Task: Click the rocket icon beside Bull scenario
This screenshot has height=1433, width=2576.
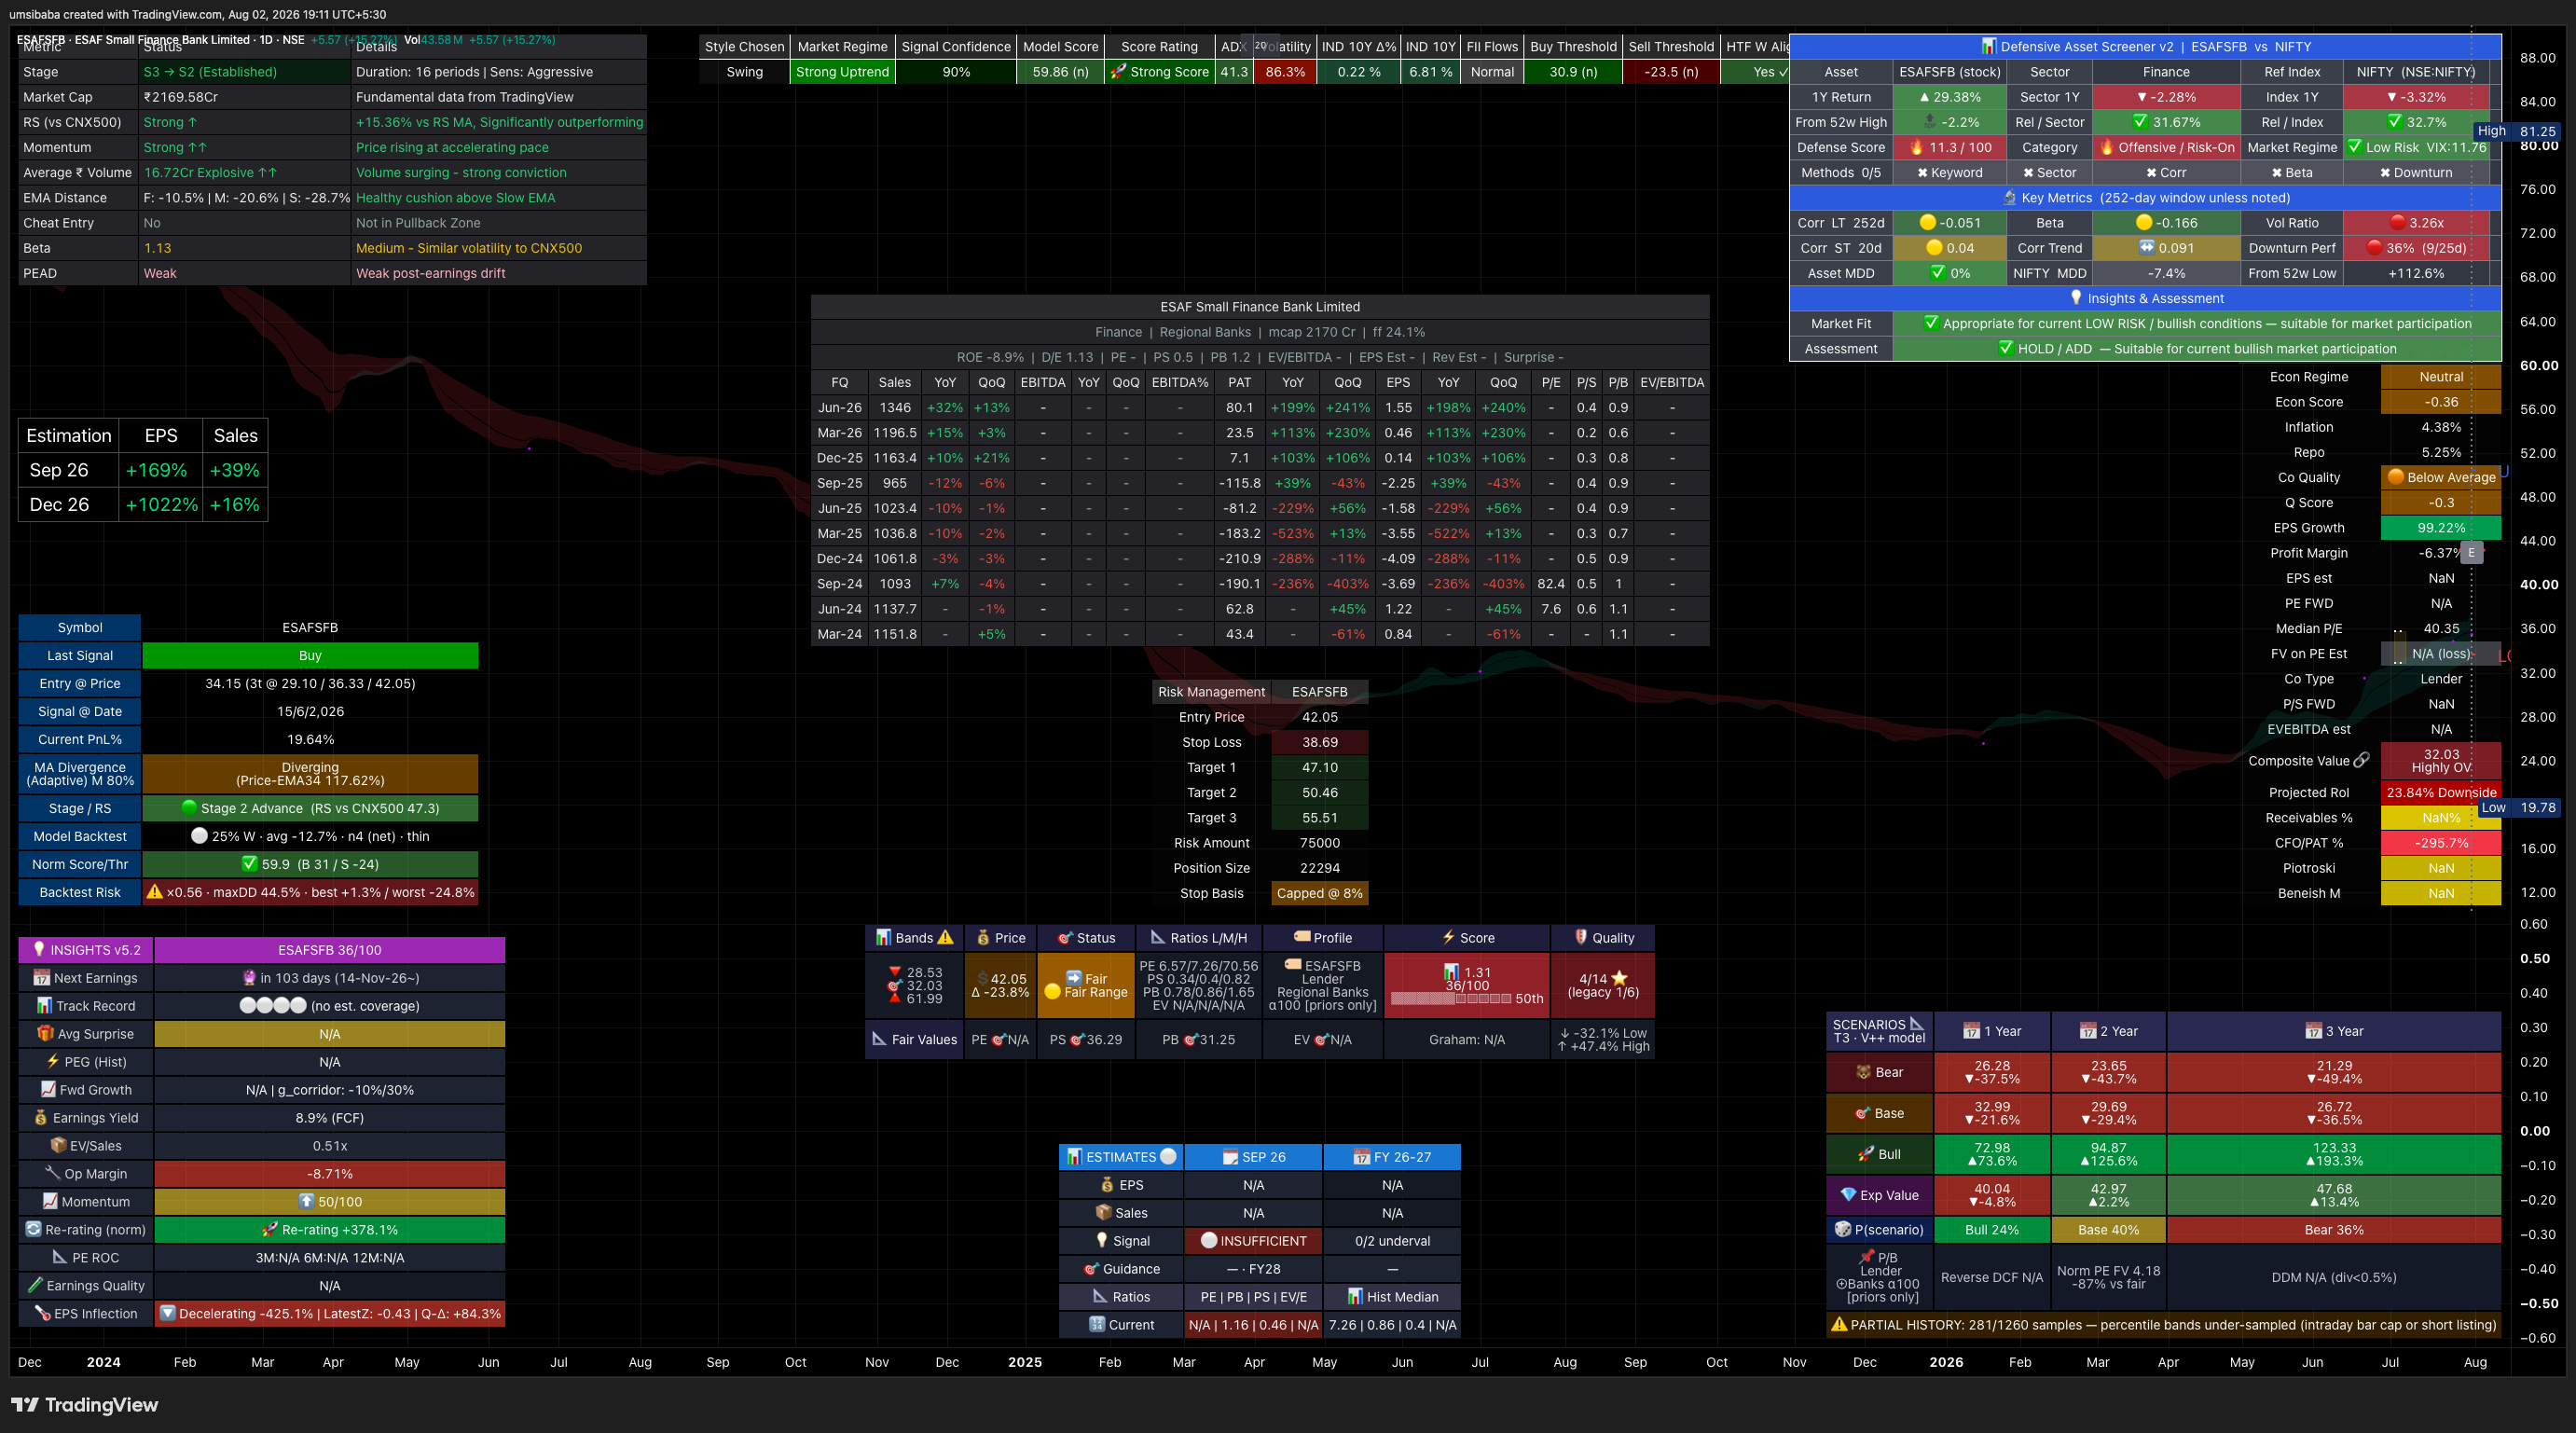Action: click(x=1866, y=1154)
